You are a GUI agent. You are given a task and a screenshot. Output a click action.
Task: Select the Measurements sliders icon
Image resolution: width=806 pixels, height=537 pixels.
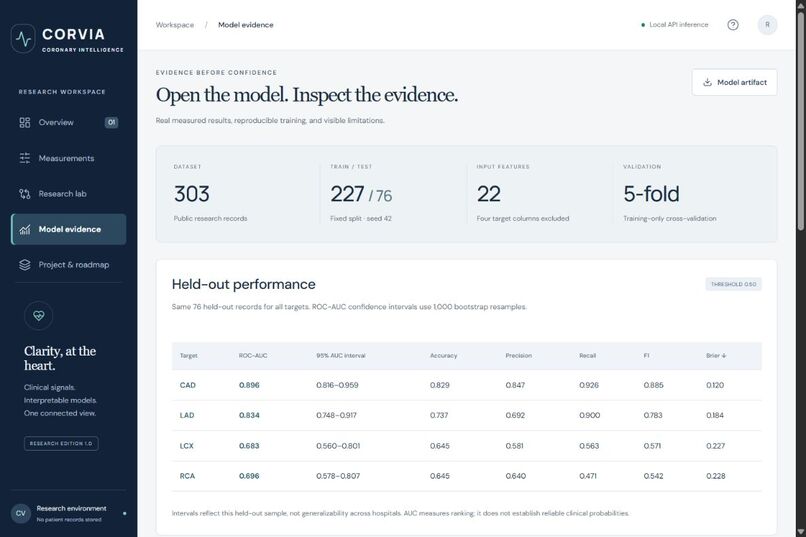25,158
